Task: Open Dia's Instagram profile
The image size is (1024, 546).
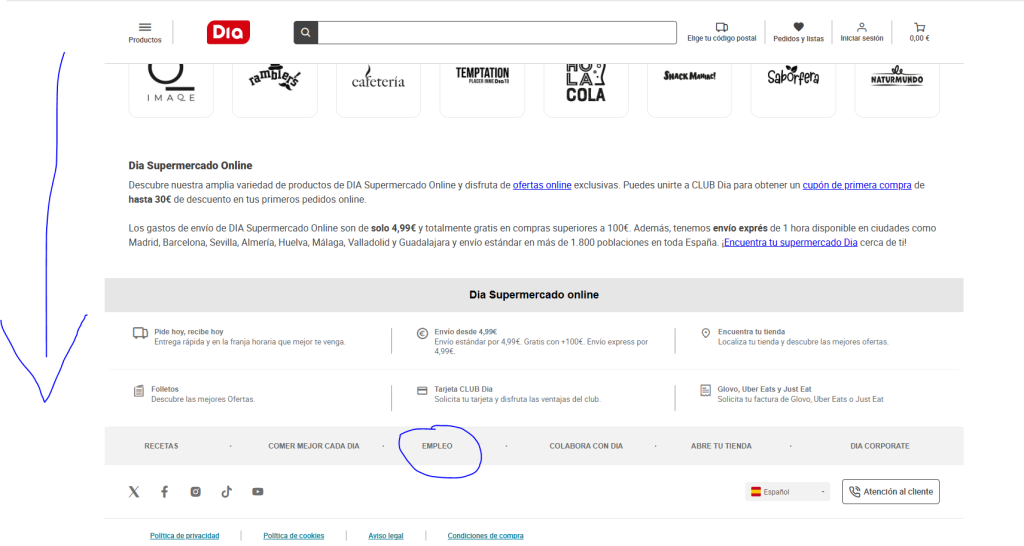Action: click(196, 492)
